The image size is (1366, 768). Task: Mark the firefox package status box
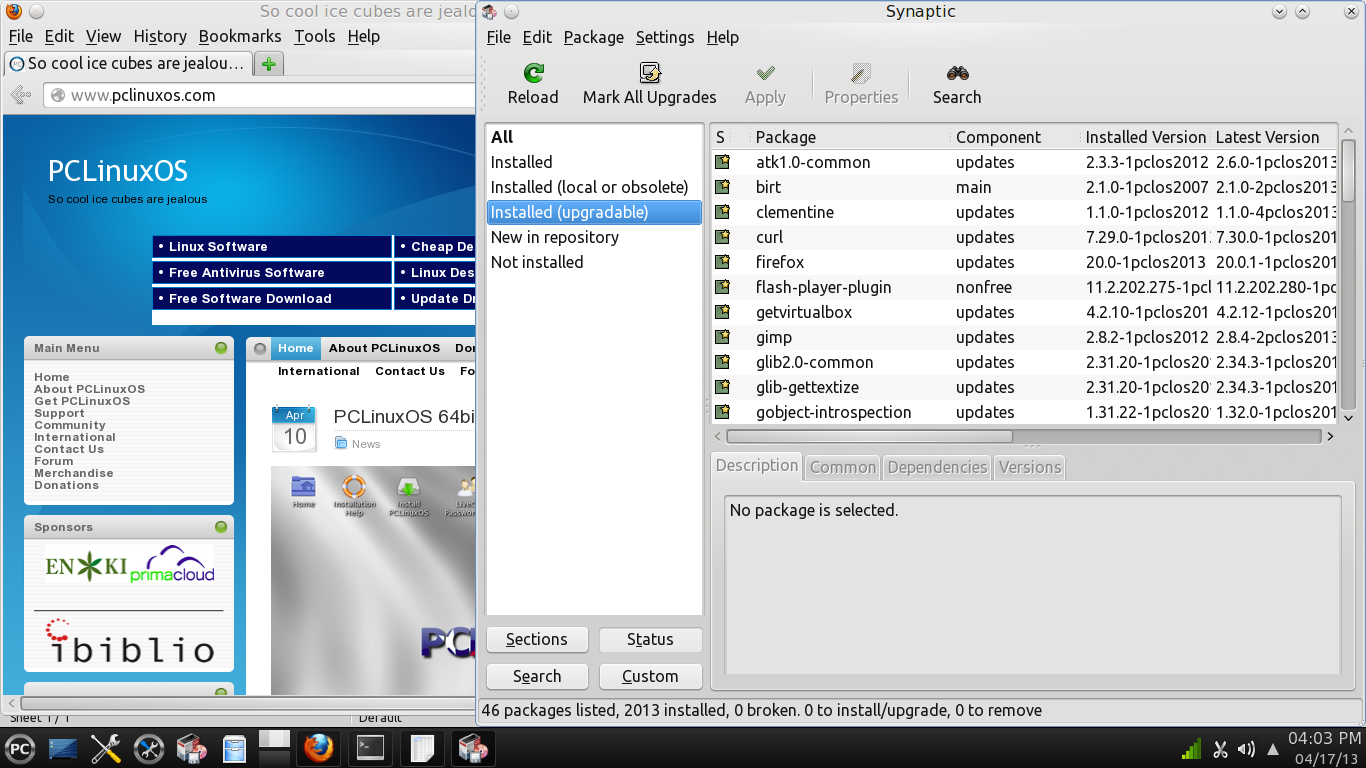(x=722, y=262)
